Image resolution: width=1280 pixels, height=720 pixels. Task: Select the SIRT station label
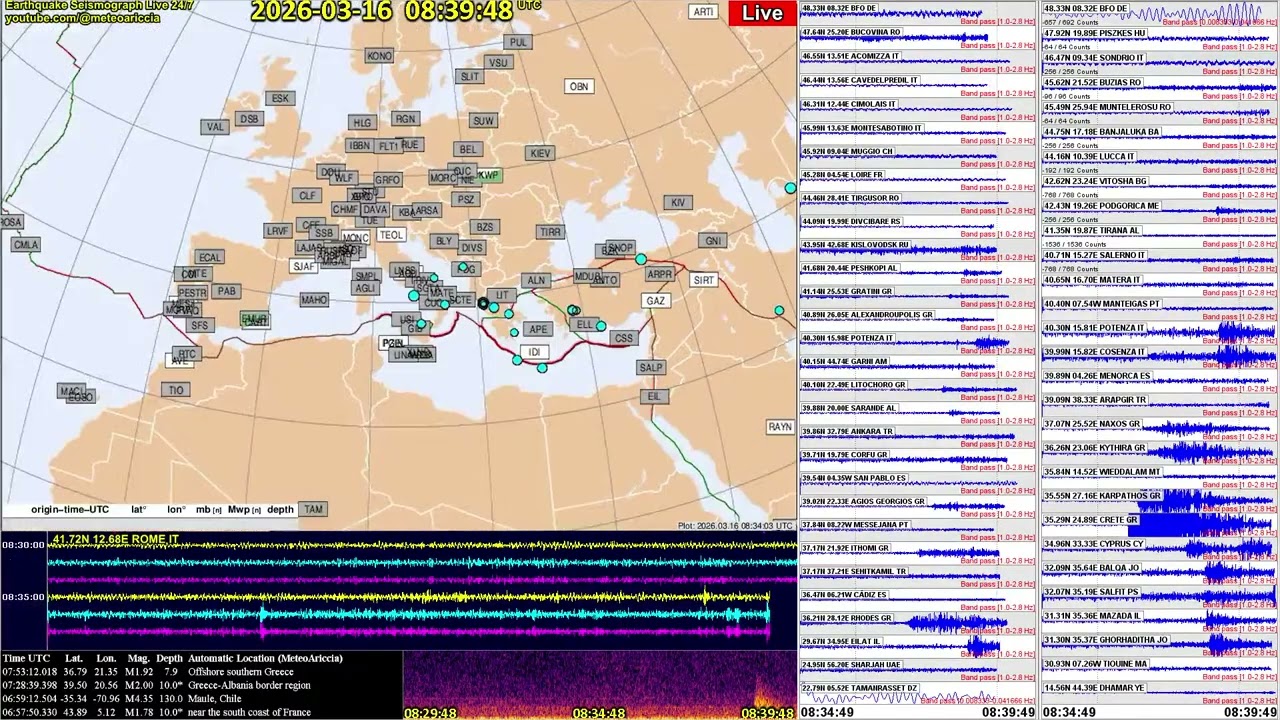(704, 280)
